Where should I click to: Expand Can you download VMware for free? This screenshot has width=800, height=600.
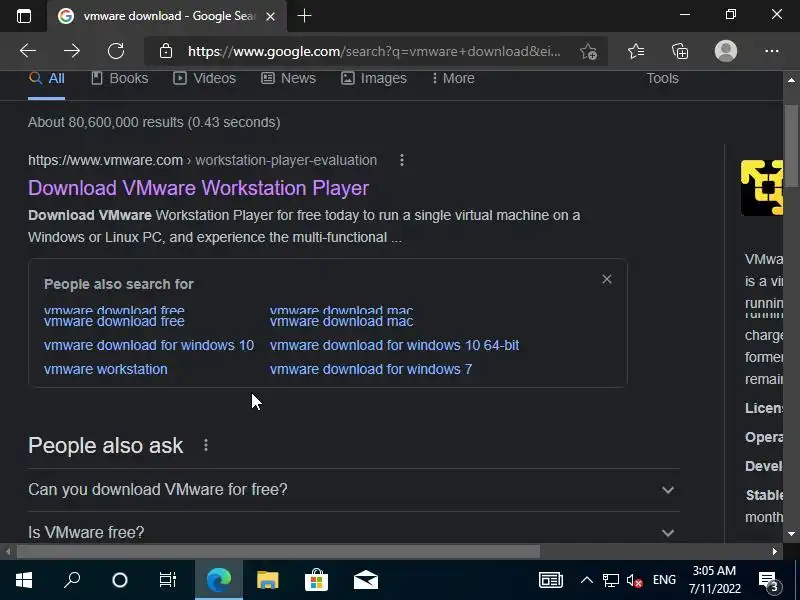(354, 490)
